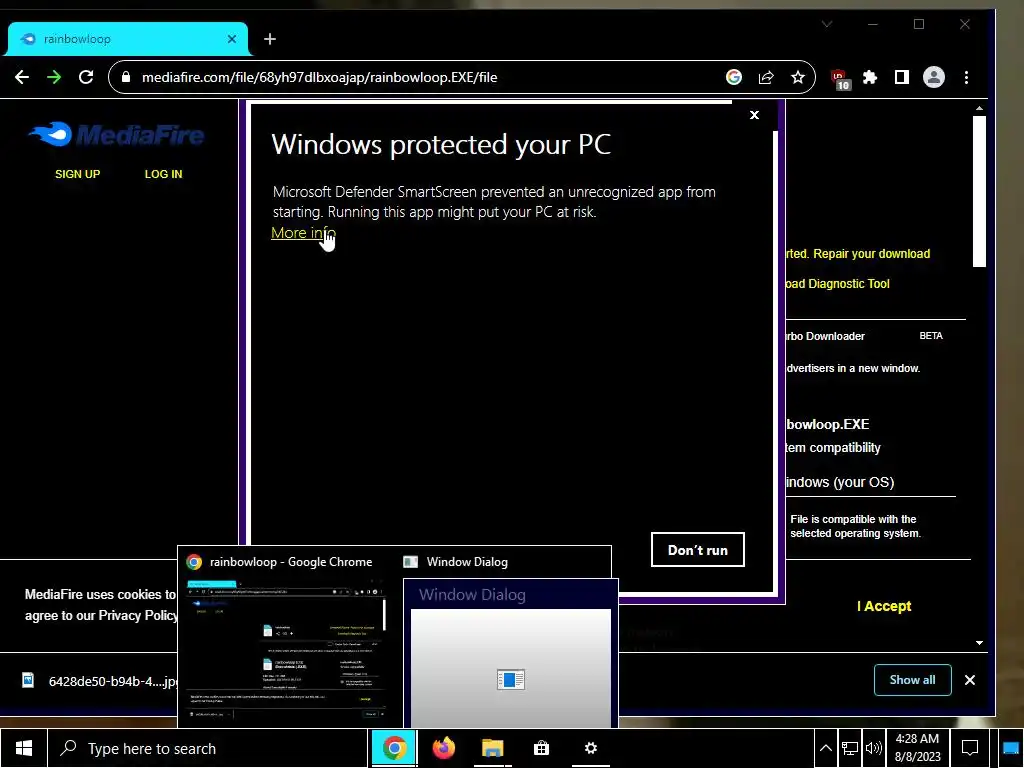
Task: Reload the MediaFire page
Action: pos(86,77)
